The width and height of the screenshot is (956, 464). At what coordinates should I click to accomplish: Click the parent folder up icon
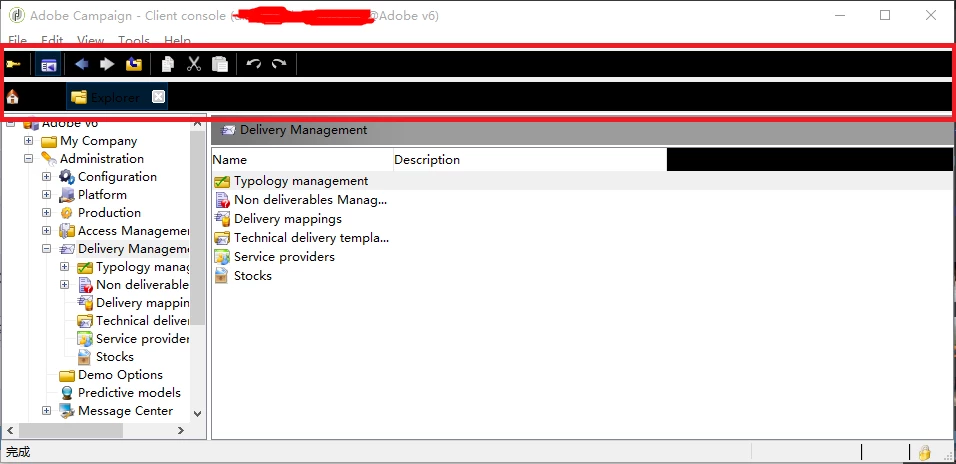click(x=134, y=64)
